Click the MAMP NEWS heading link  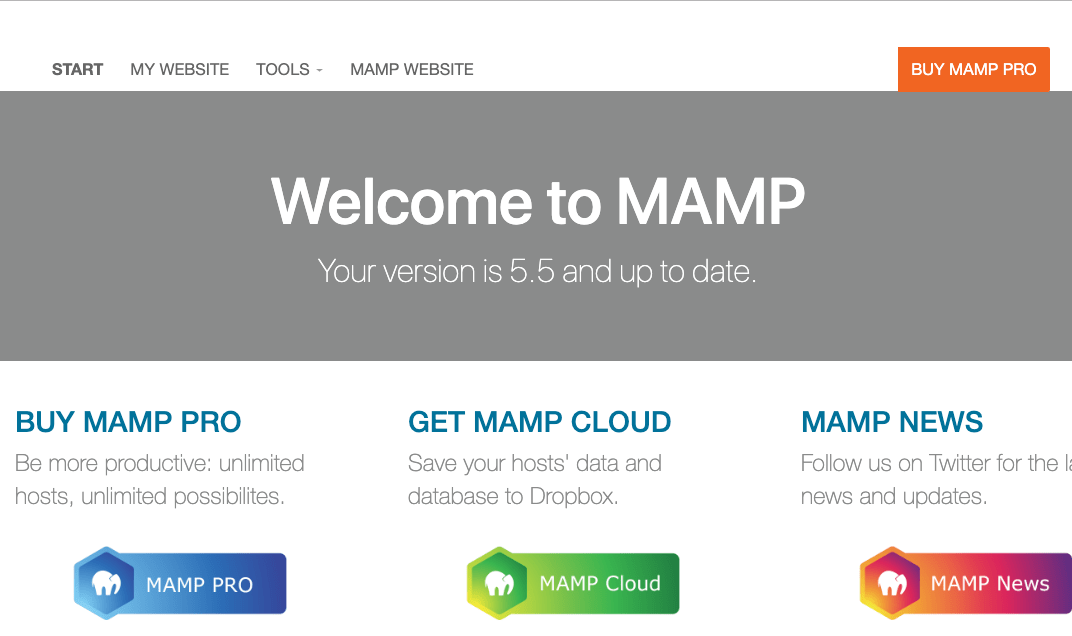(x=892, y=422)
